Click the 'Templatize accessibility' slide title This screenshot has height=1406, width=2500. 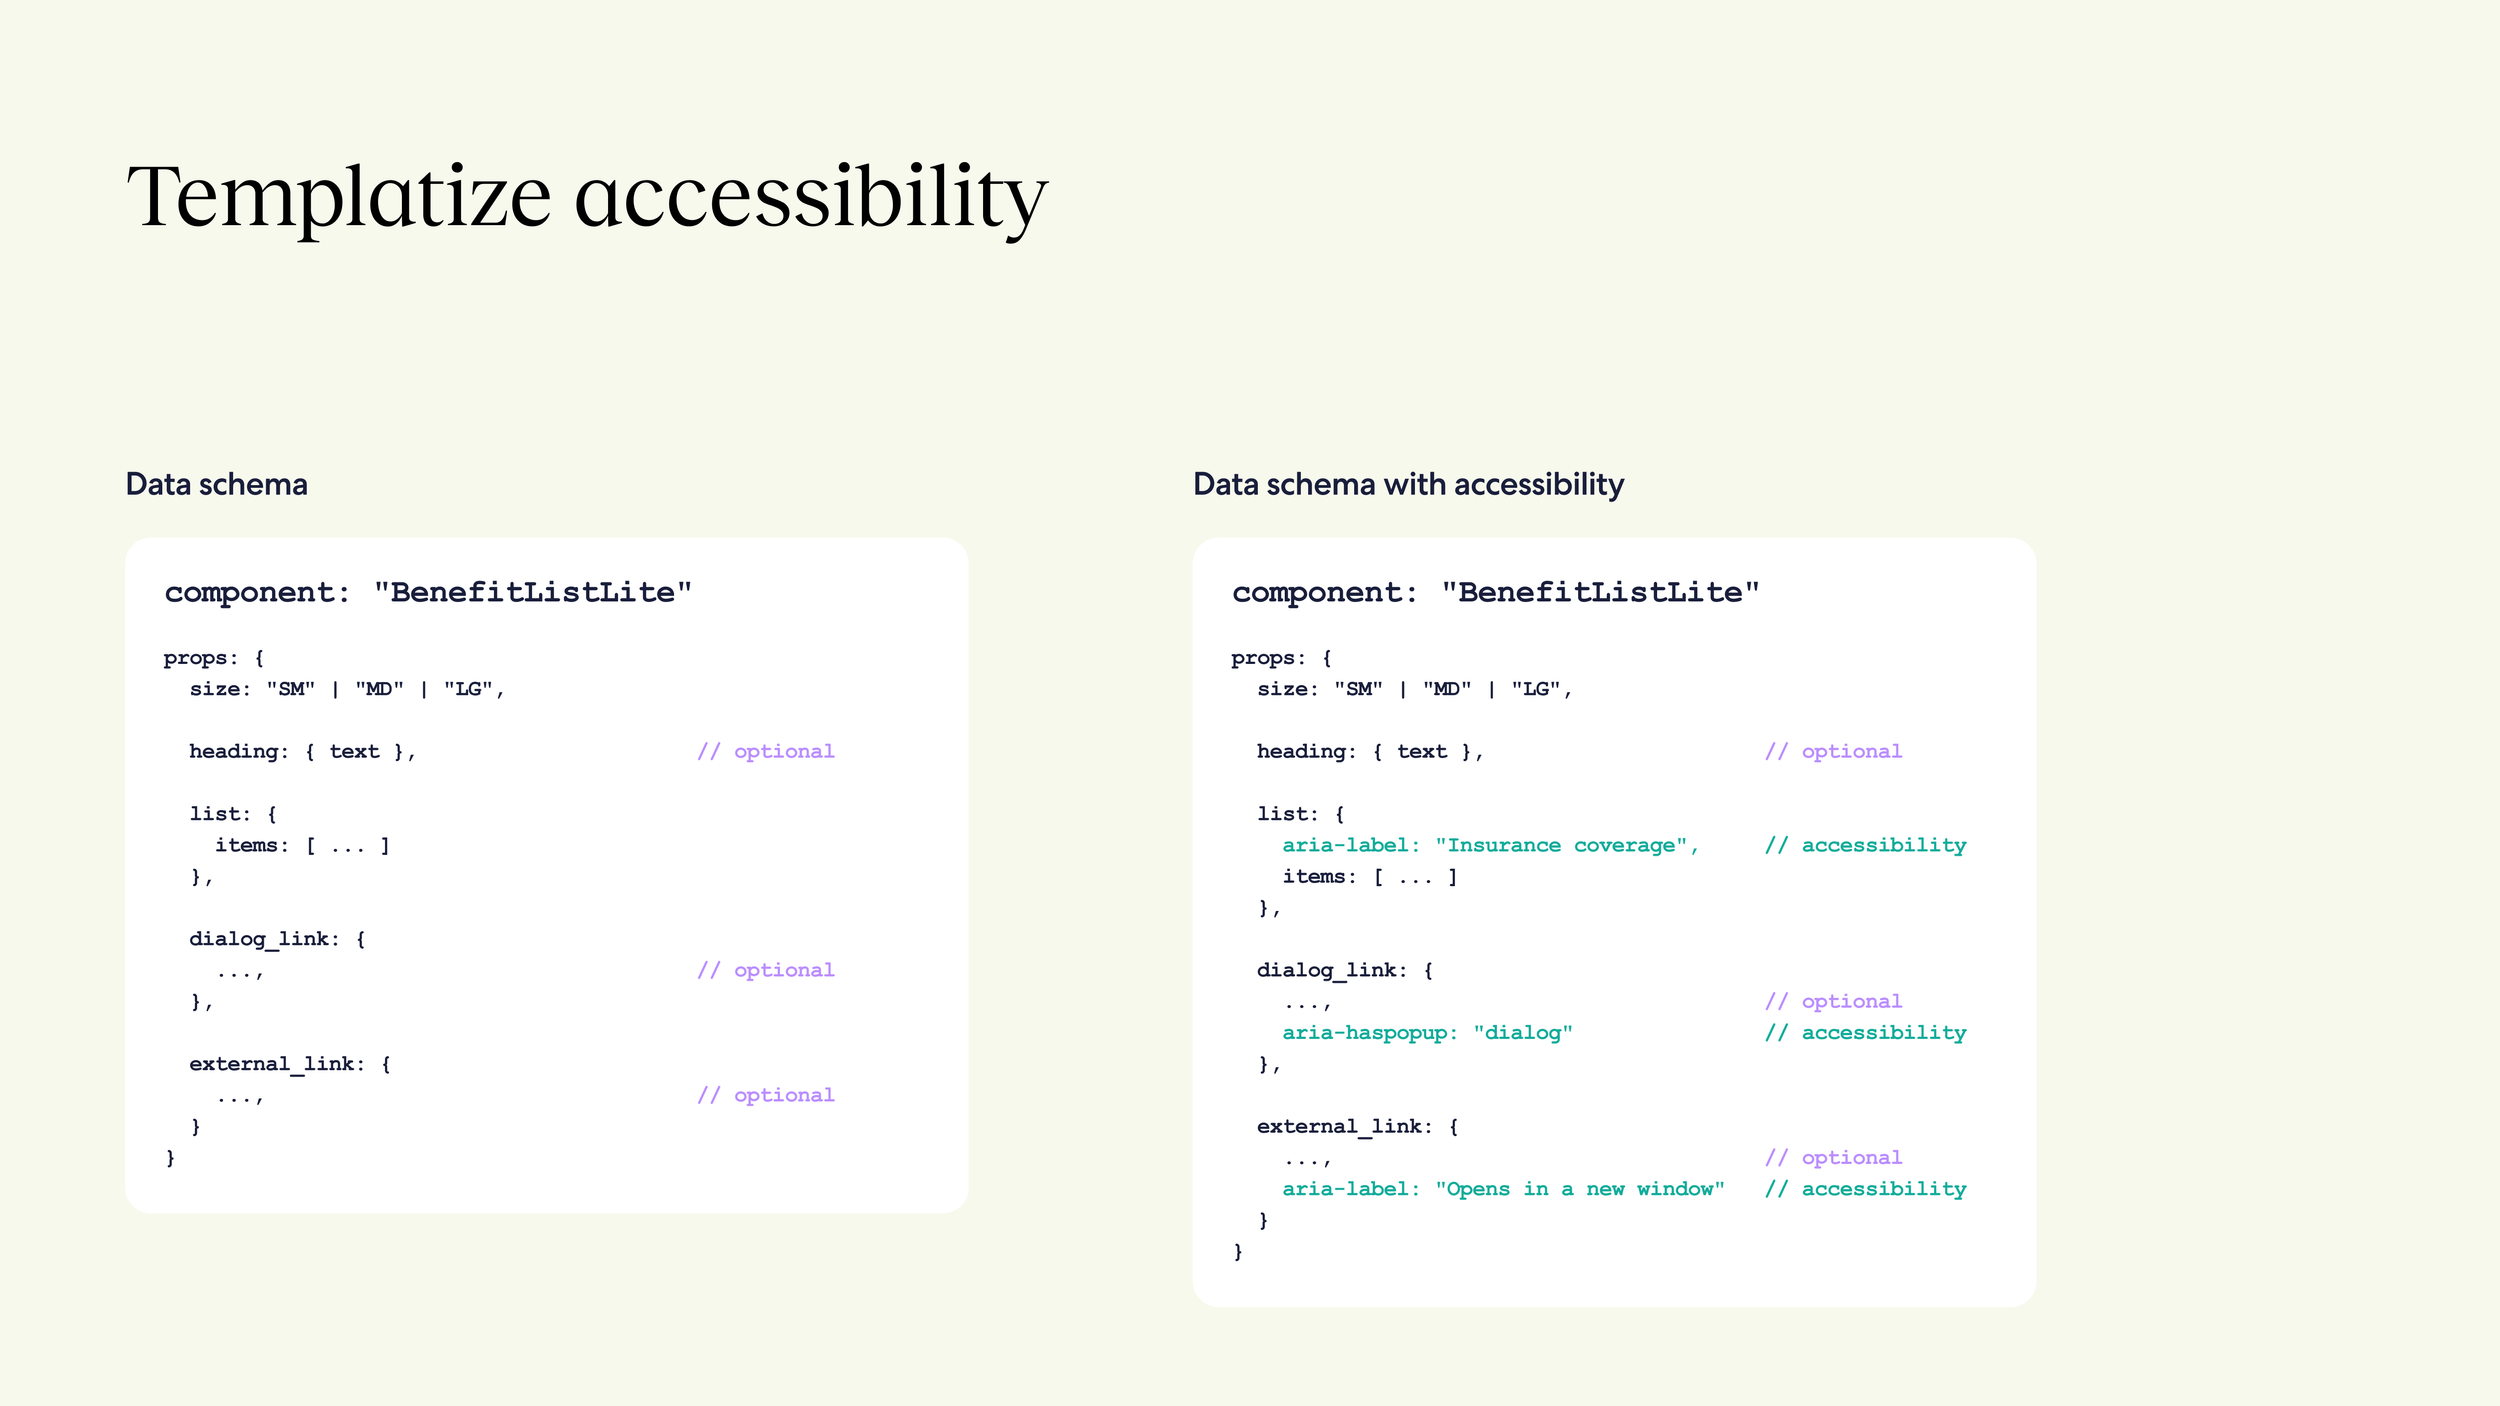click(x=587, y=198)
